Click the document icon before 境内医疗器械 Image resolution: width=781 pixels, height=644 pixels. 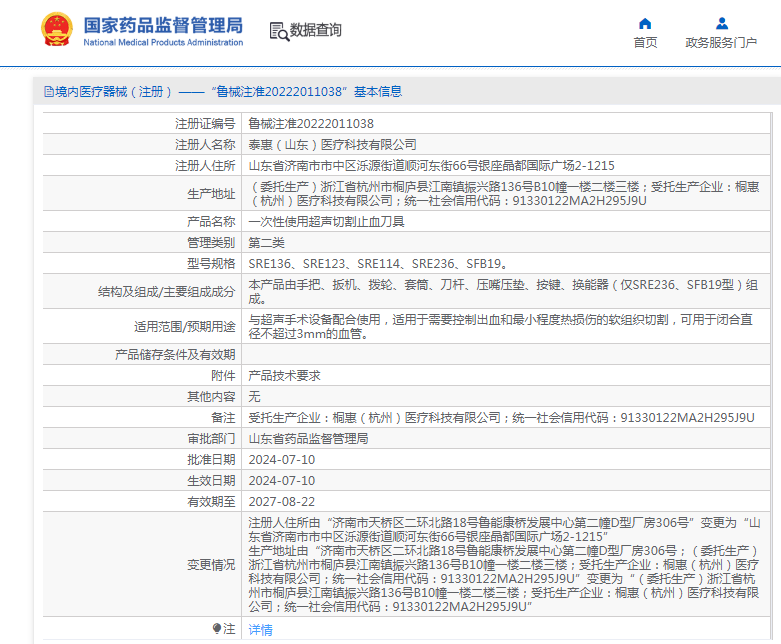(x=49, y=92)
